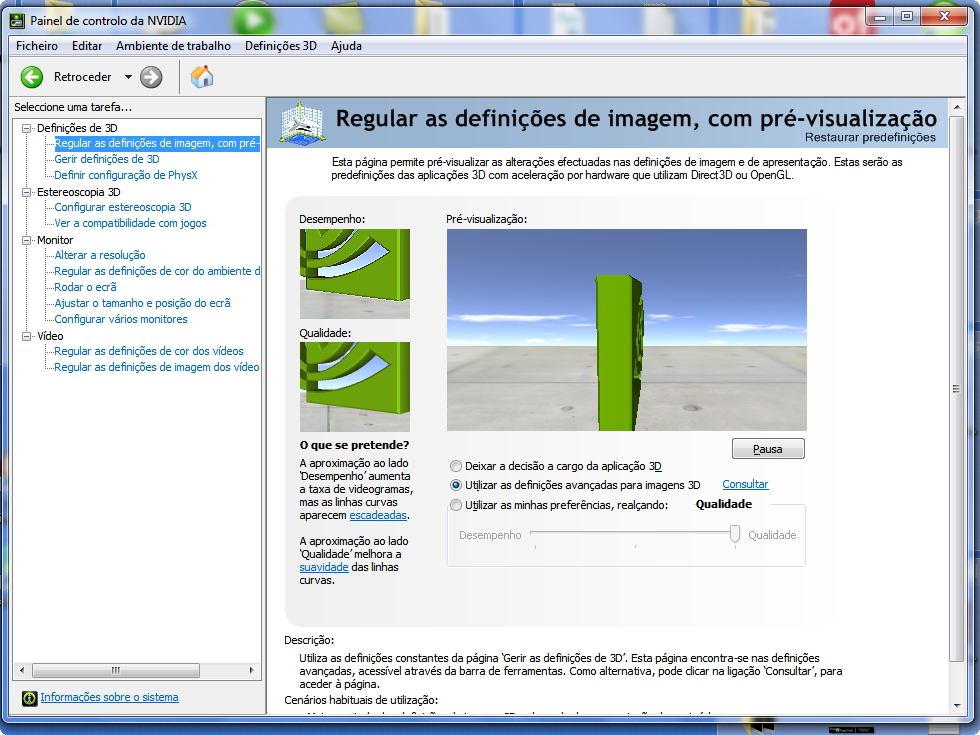Open the Ambiente de trabalho menu
980x735 pixels.
173,46
